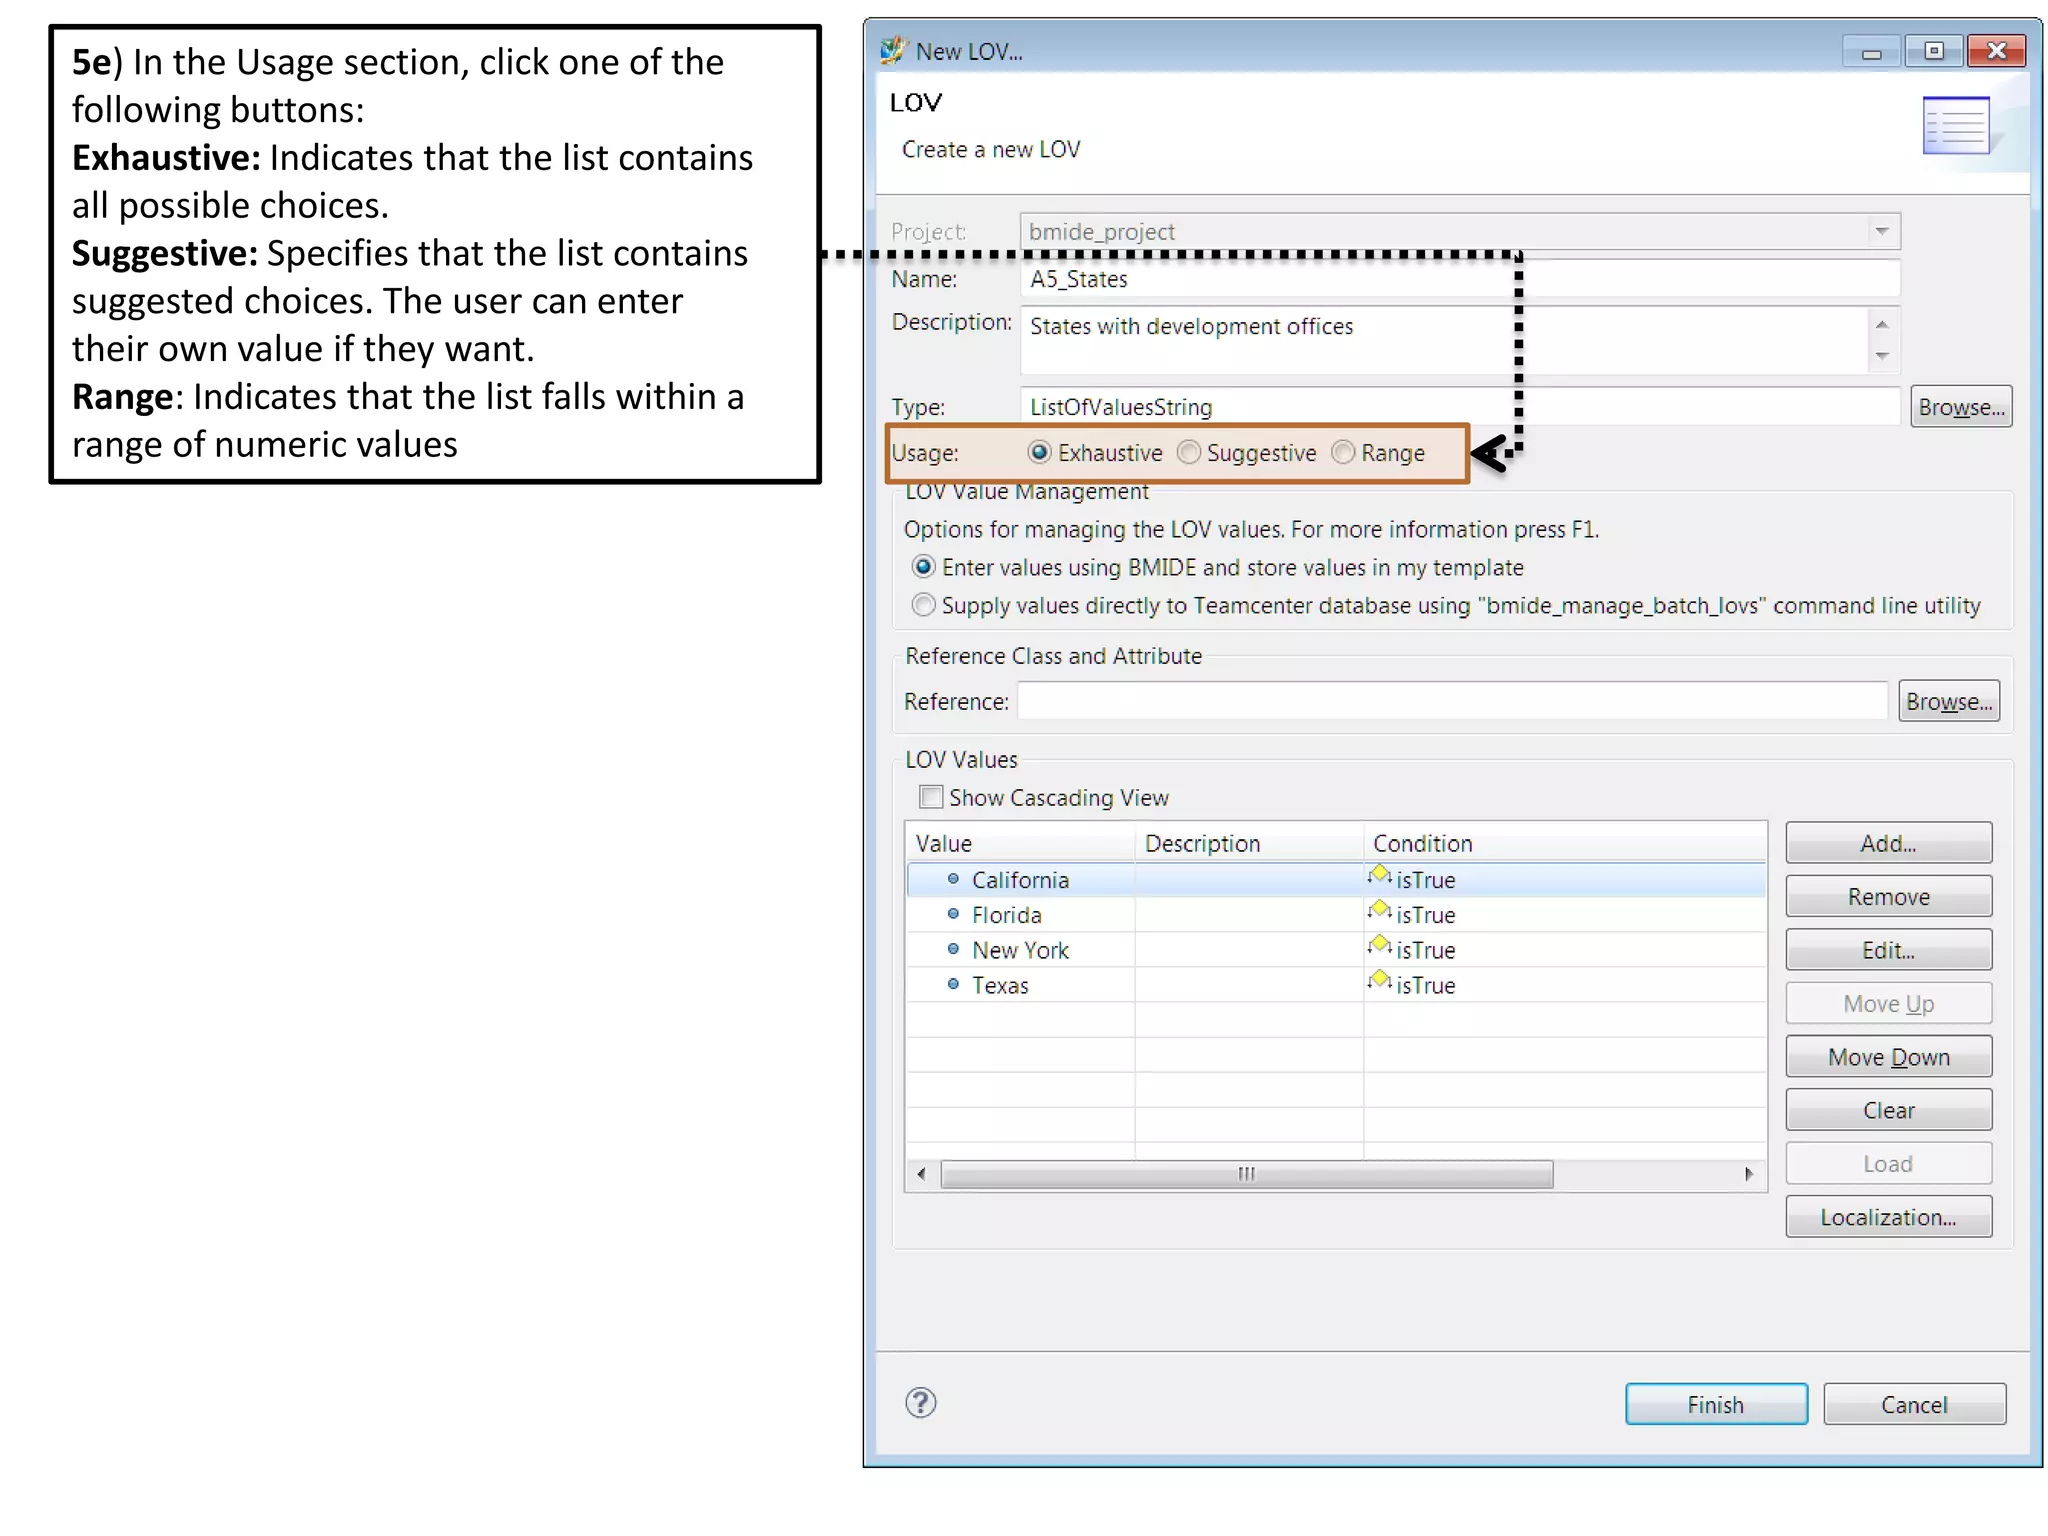The width and height of the screenshot is (2048, 1536).
Task: Click the help question mark icon
Action: (920, 1403)
